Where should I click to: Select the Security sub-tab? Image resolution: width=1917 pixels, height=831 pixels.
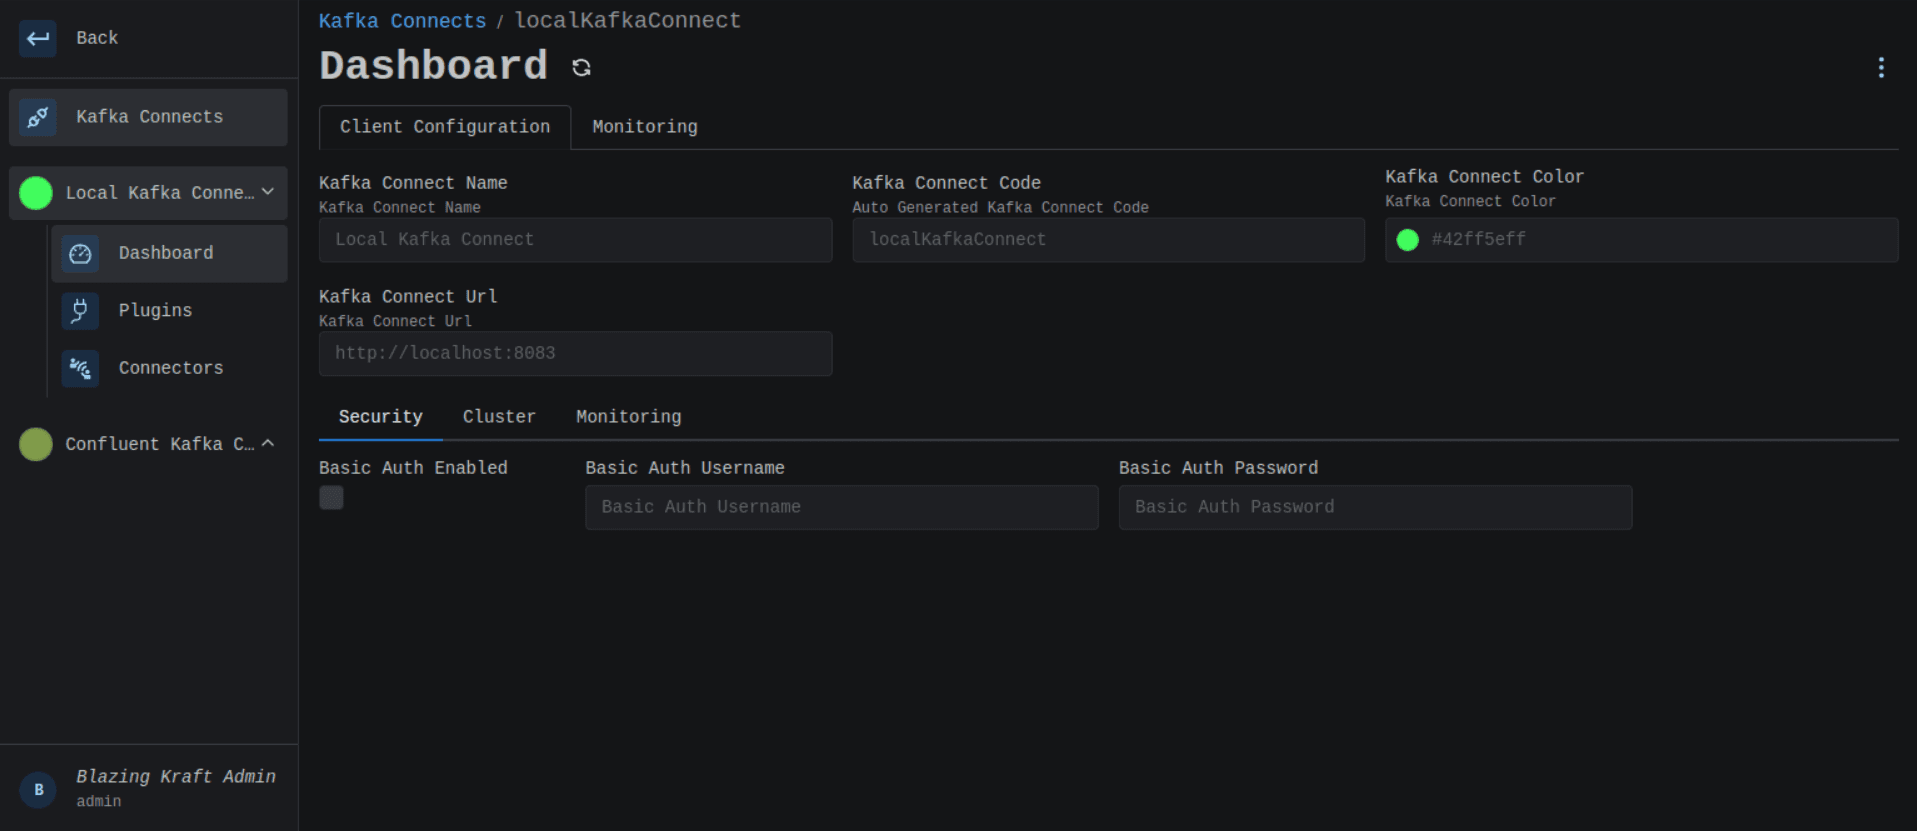[380, 417]
